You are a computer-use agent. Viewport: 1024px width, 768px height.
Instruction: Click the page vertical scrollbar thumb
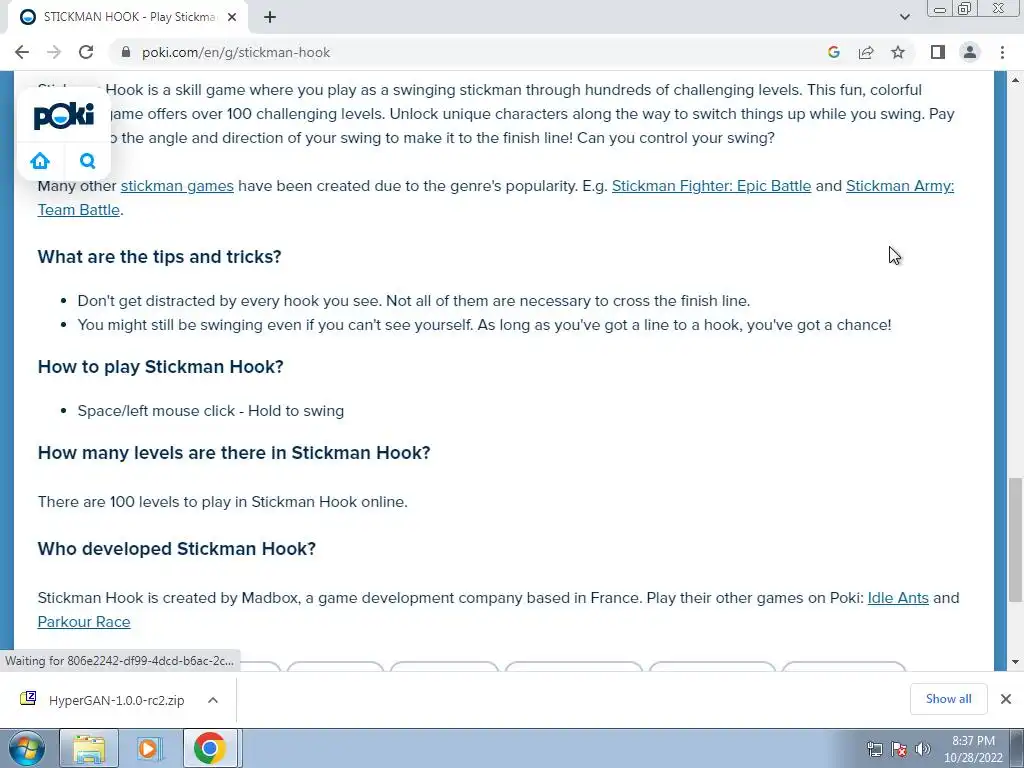tap(1015, 539)
